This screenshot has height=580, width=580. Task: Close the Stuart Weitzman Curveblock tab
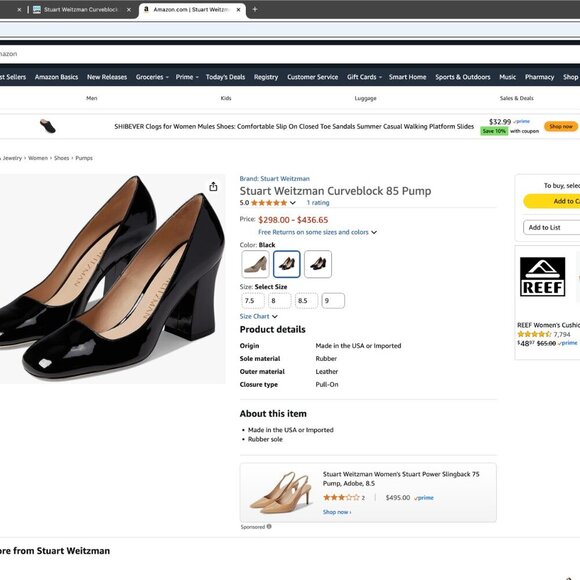click(x=129, y=10)
